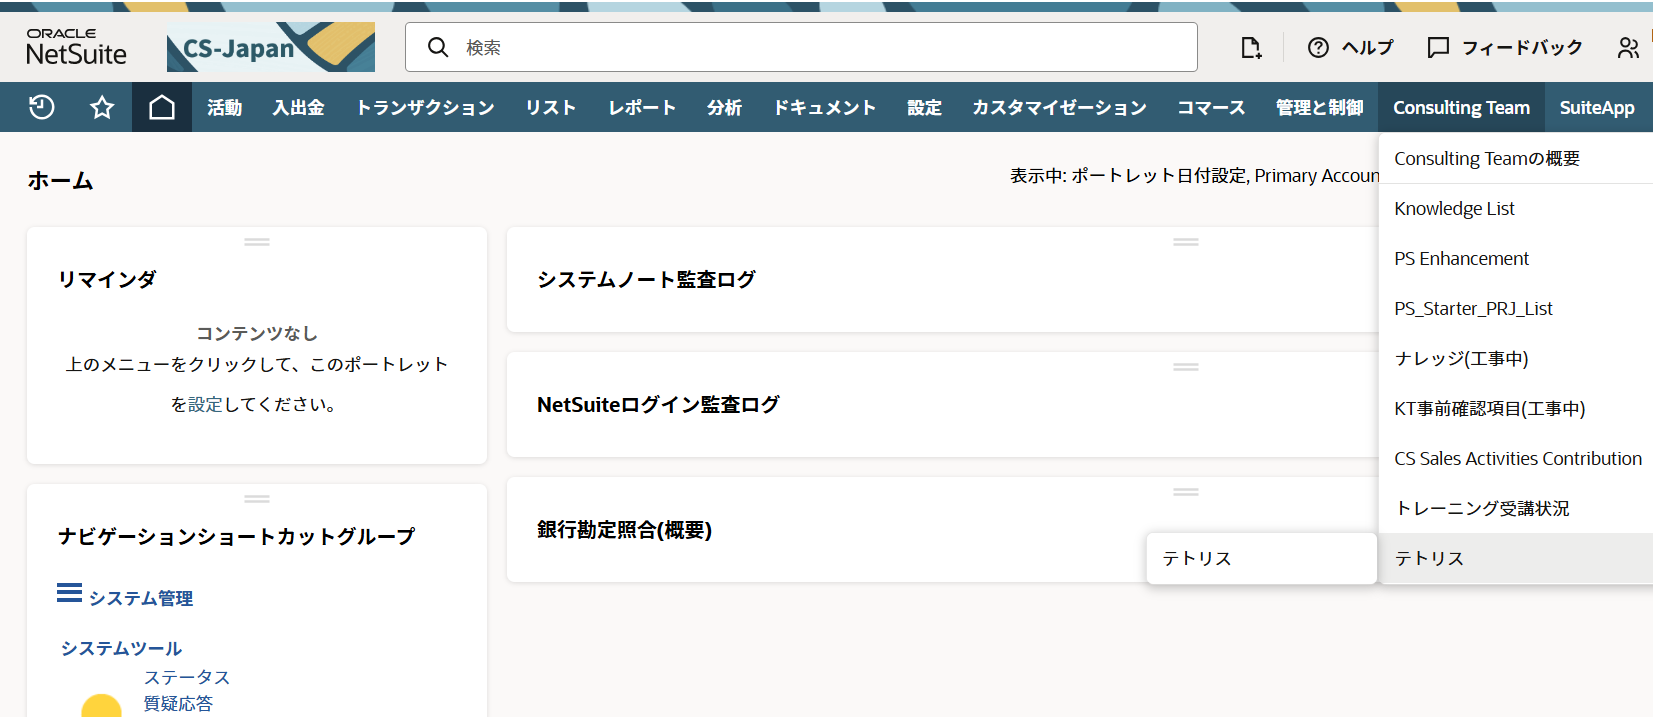Click the Oracle NetSuite logo

coord(77,47)
